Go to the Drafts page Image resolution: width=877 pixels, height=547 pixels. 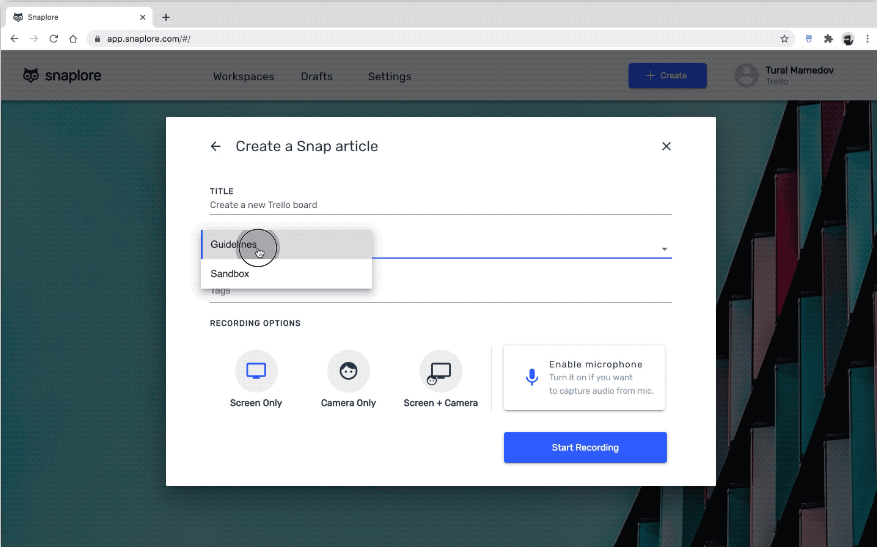point(316,76)
